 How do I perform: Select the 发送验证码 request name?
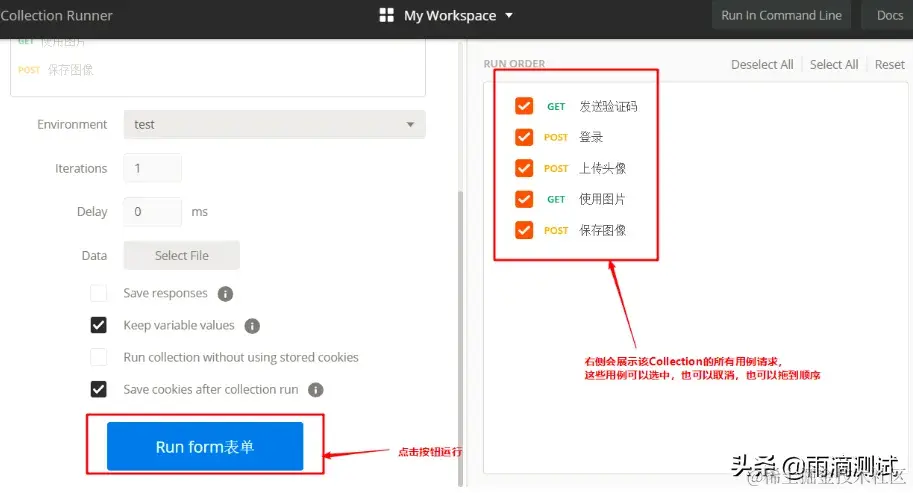point(608,107)
